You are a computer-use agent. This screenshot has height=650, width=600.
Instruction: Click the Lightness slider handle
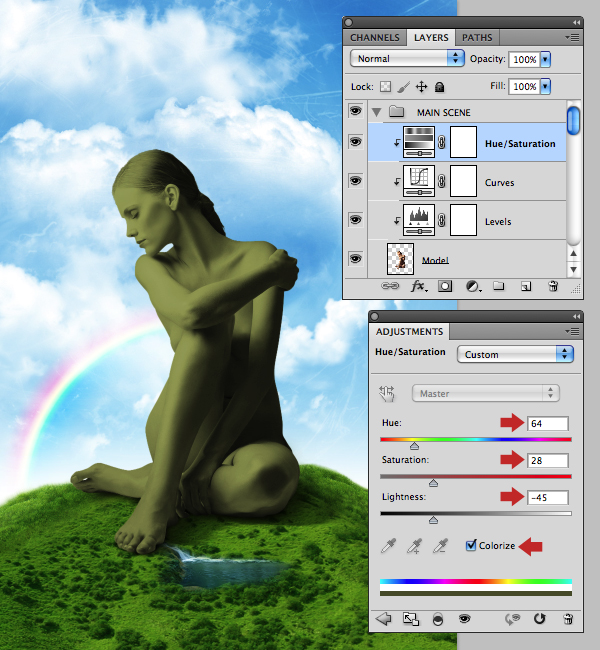point(433,520)
